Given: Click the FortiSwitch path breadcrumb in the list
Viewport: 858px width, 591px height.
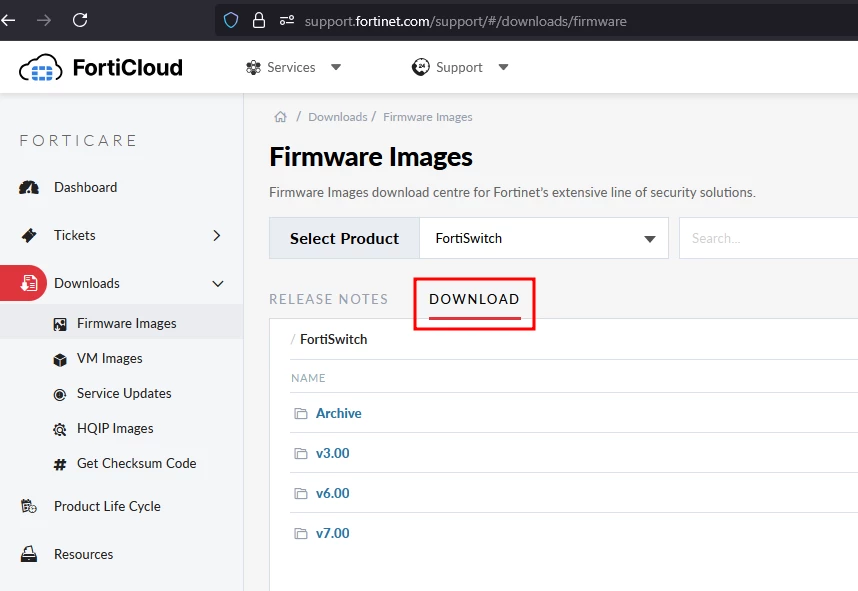Looking at the screenshot, I should point(333,339).
